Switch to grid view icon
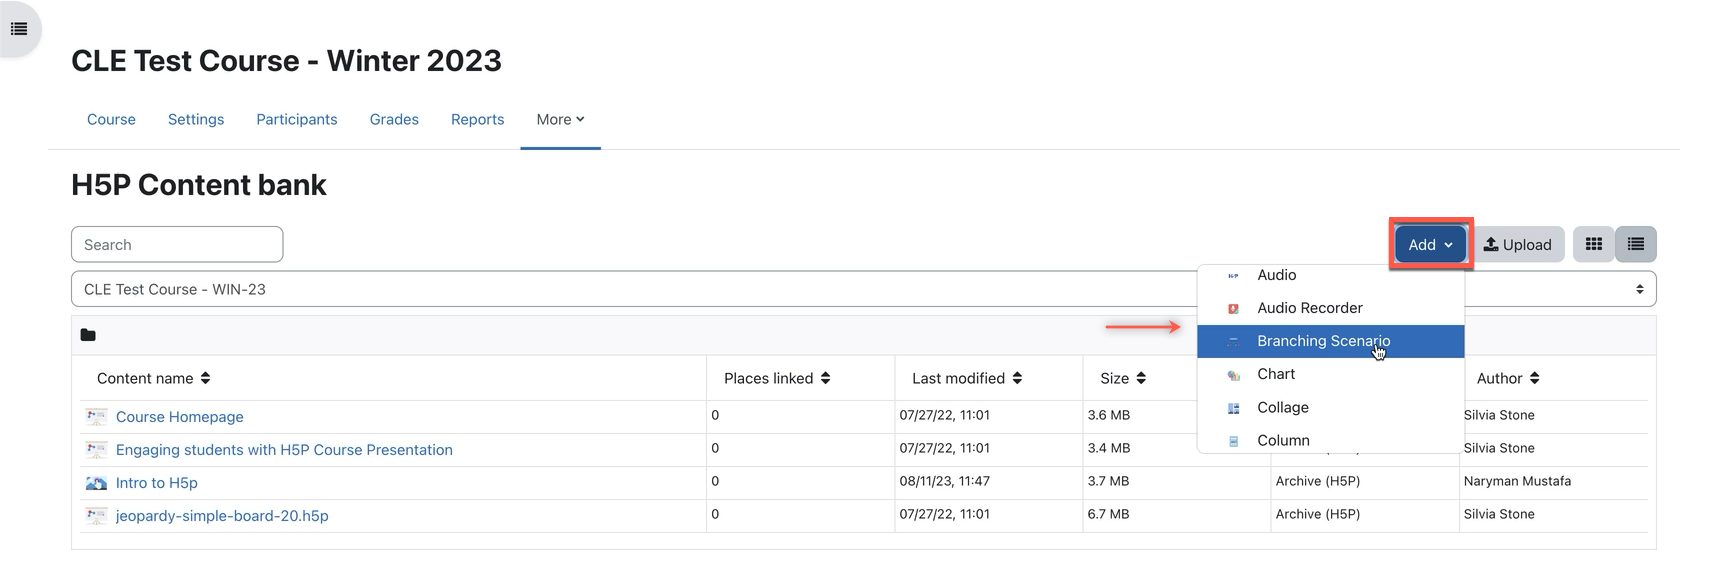 click(x=1593, y=244)
